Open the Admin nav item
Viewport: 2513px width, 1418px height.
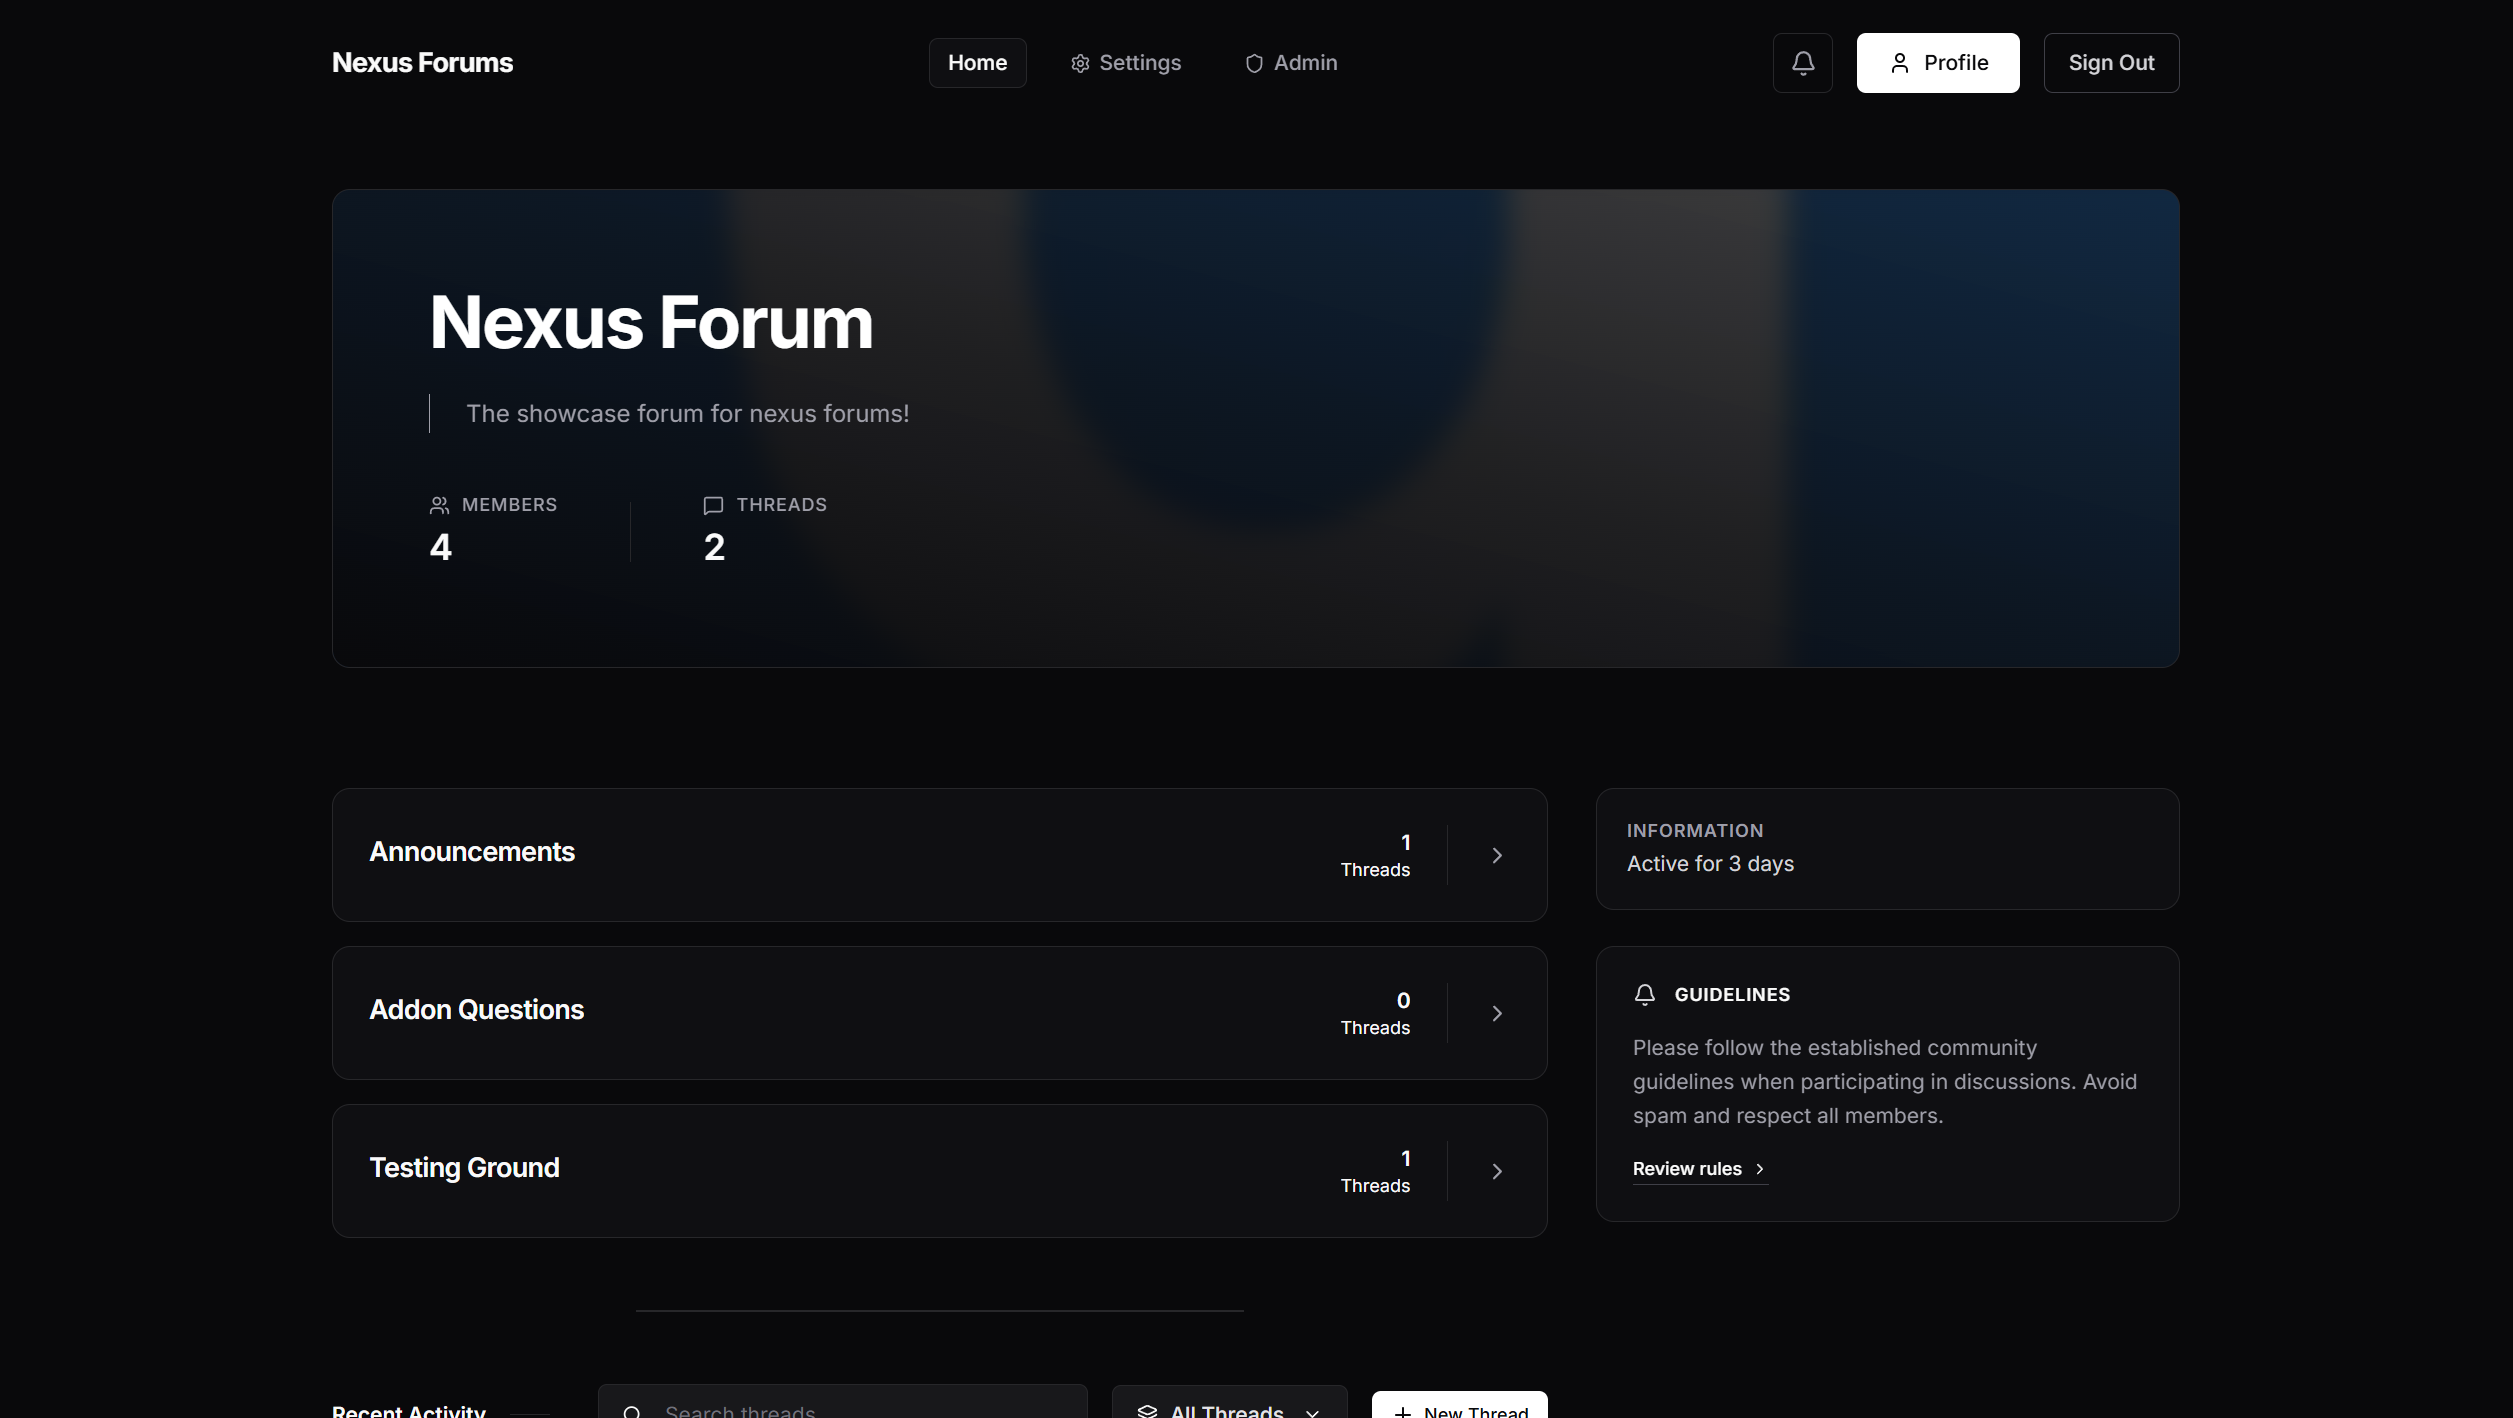pyautogui.click(x=1290, y=63)
